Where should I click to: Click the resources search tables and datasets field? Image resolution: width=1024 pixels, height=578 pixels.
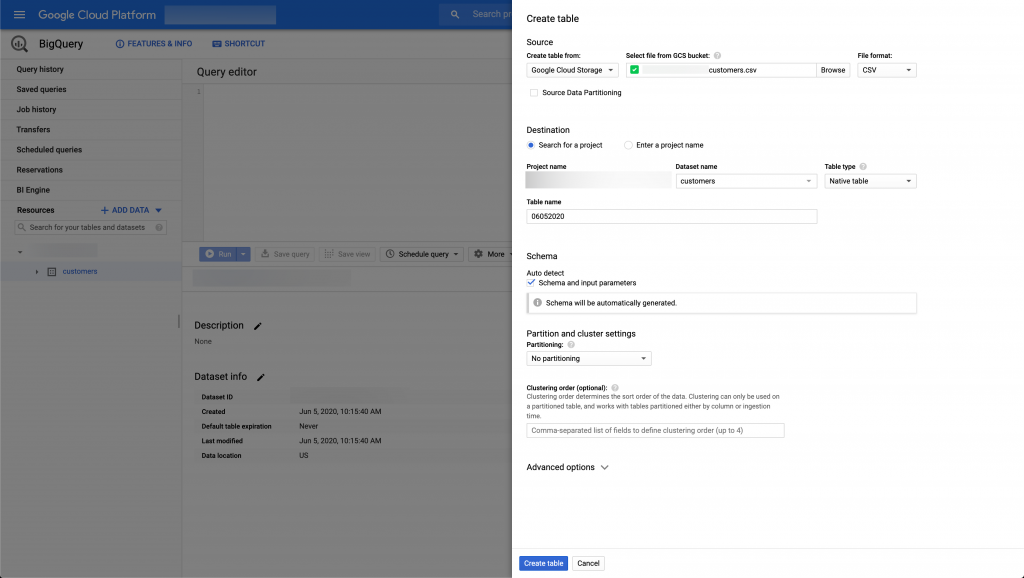[x=91, y=227]
